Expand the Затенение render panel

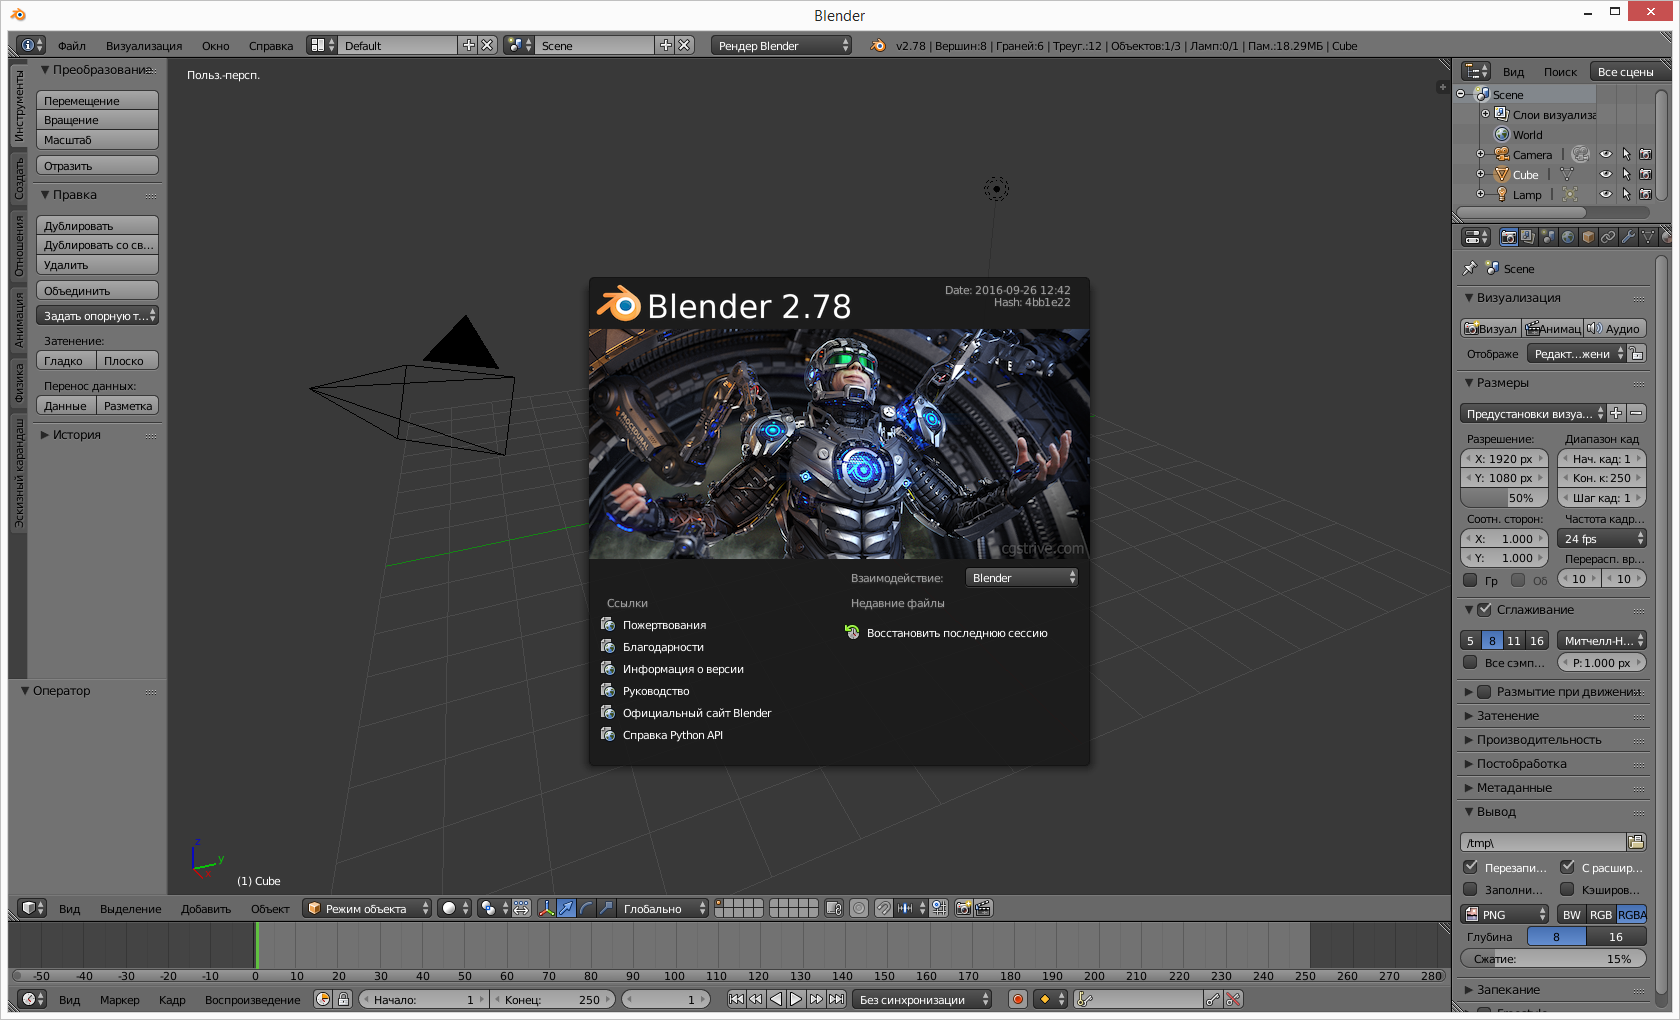(x=1508, y=715)
